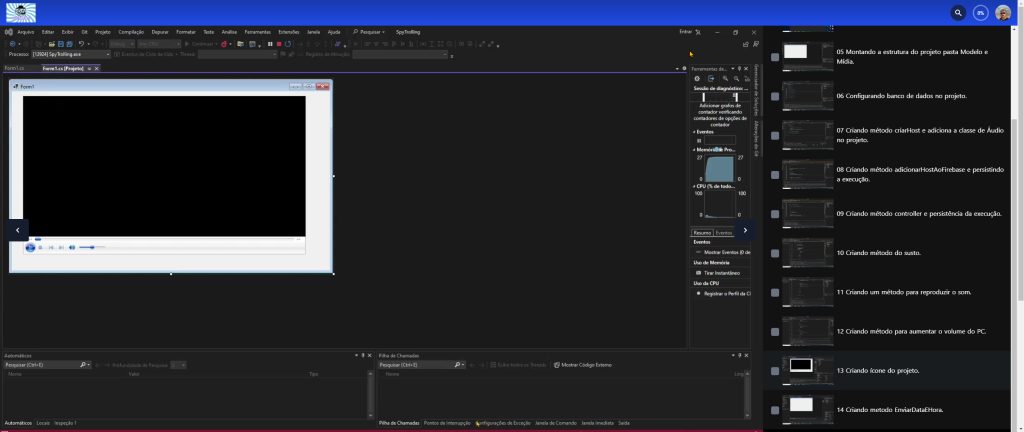Adjust the media player volume slider
This screenshot has height=432, width=1024.
click(x=91, y=247)
